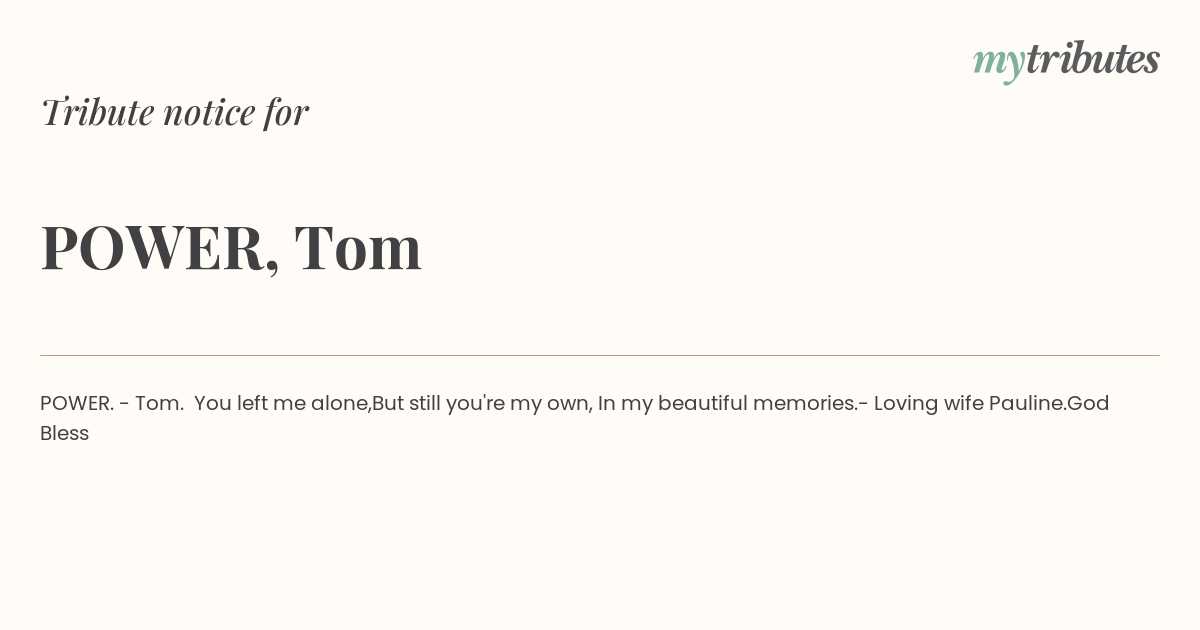This screenshot has height=630, width=1200.
Task: Click the phrase "But still you're my own"
Action: click(480, 403)
